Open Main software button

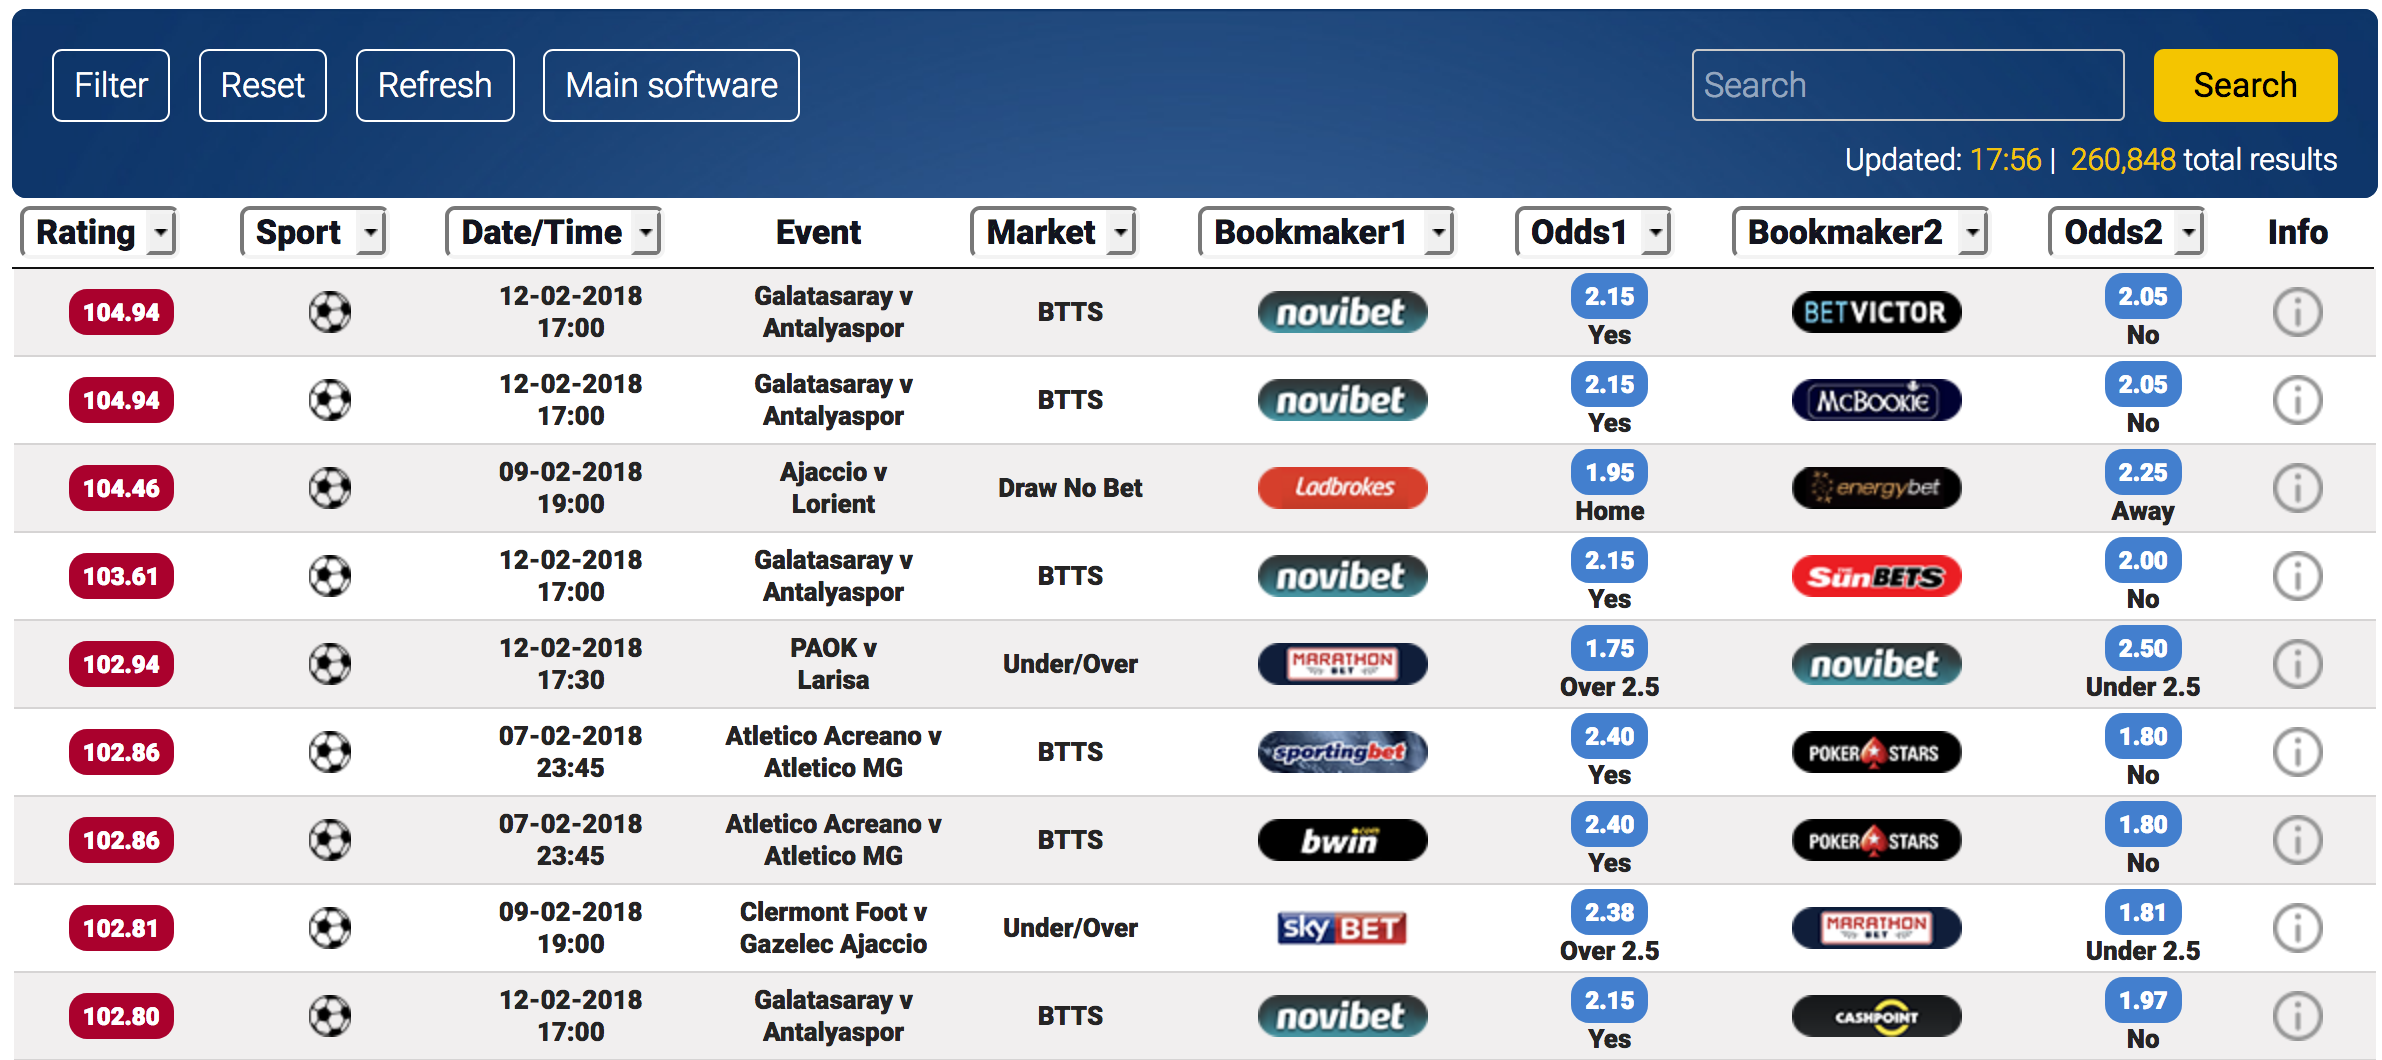[671, 85]
